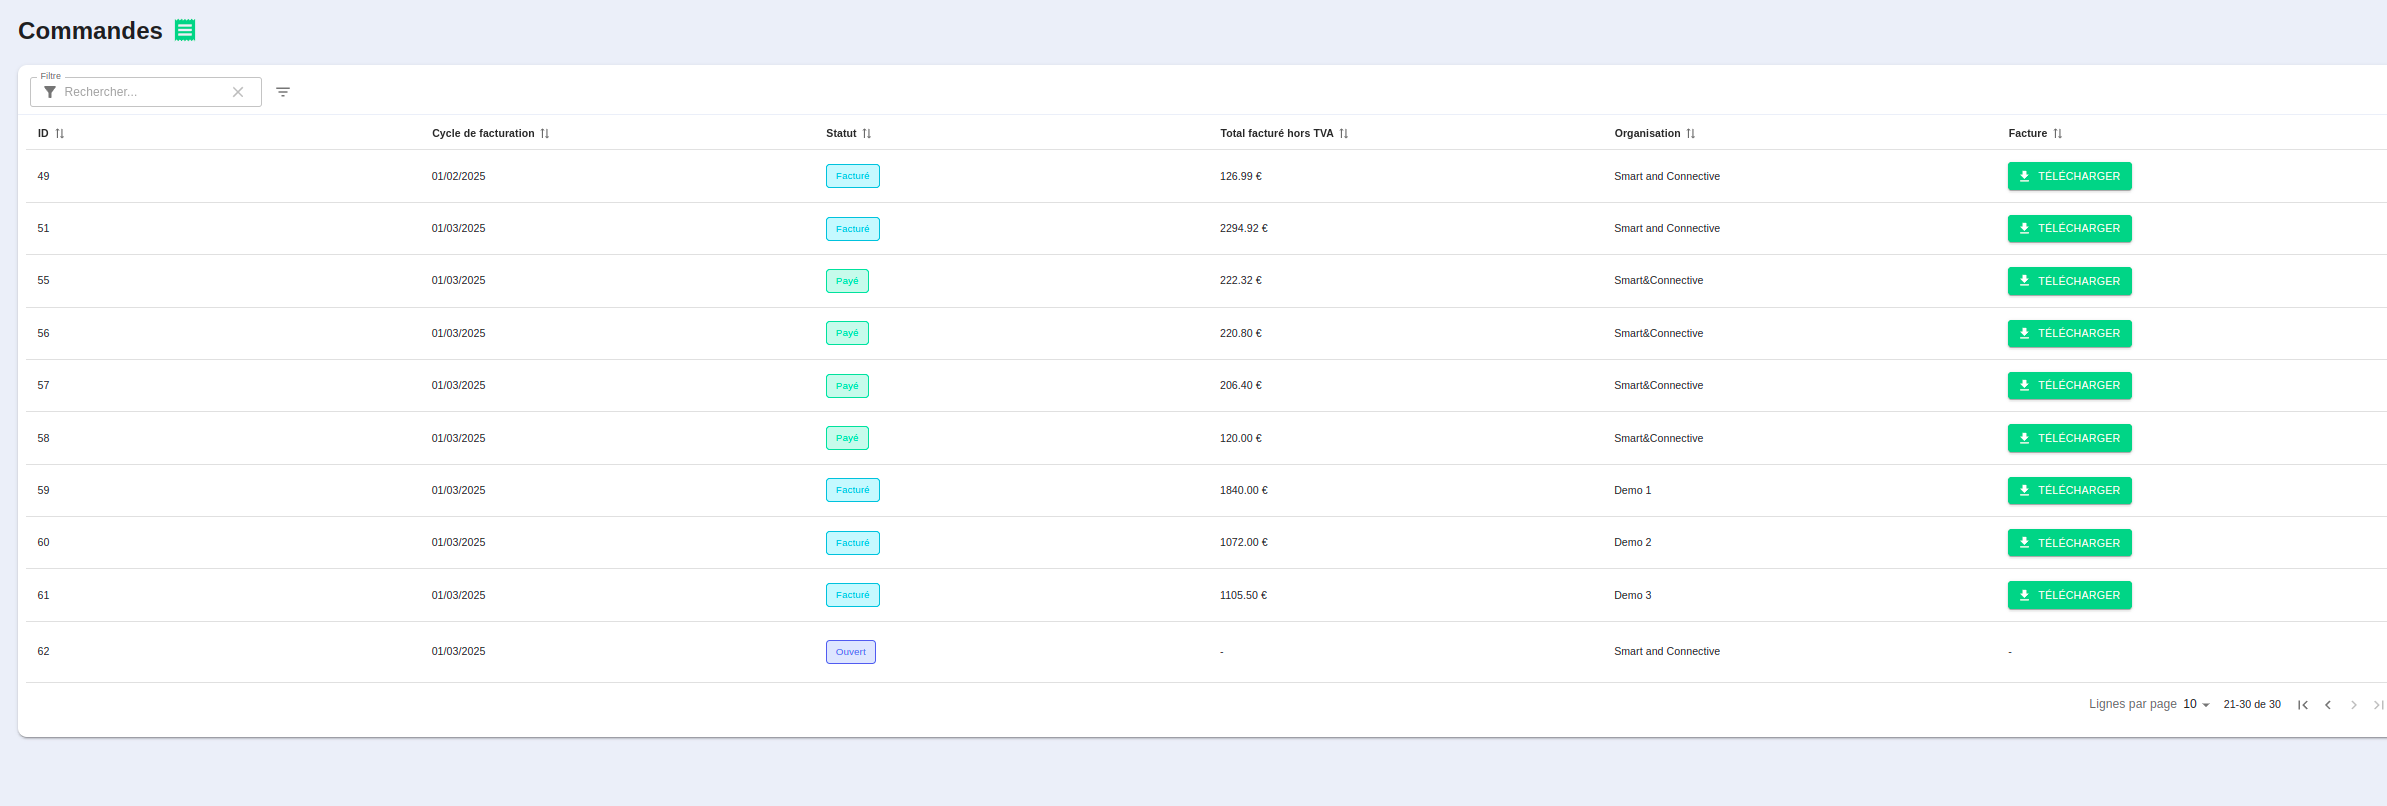Open the advanced filter list icon
Viewport: 2387px width, 806px height.
coord(283,92)
